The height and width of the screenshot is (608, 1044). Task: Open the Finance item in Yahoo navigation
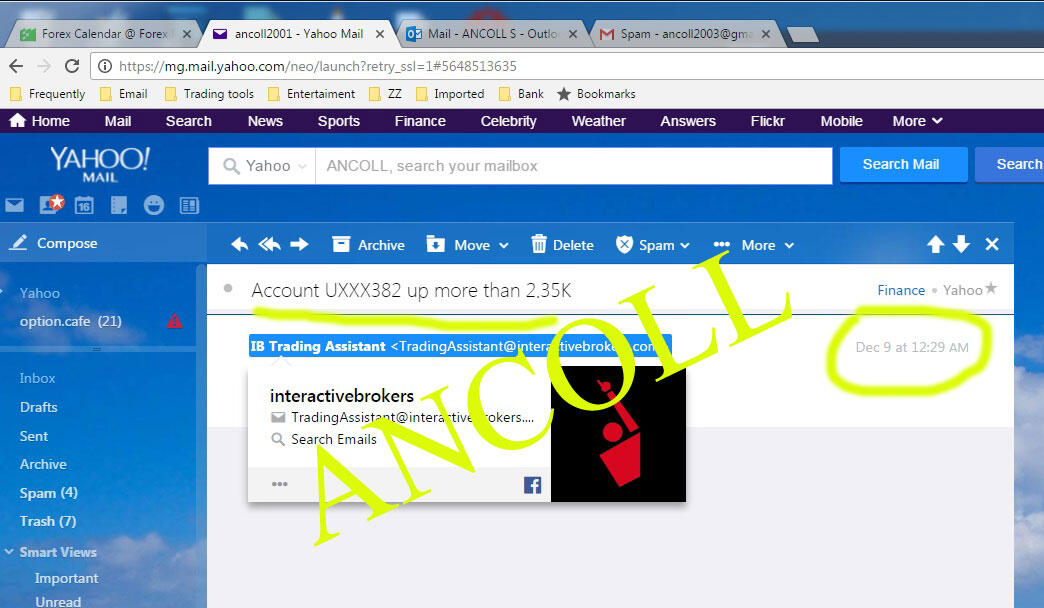(420, 121)
